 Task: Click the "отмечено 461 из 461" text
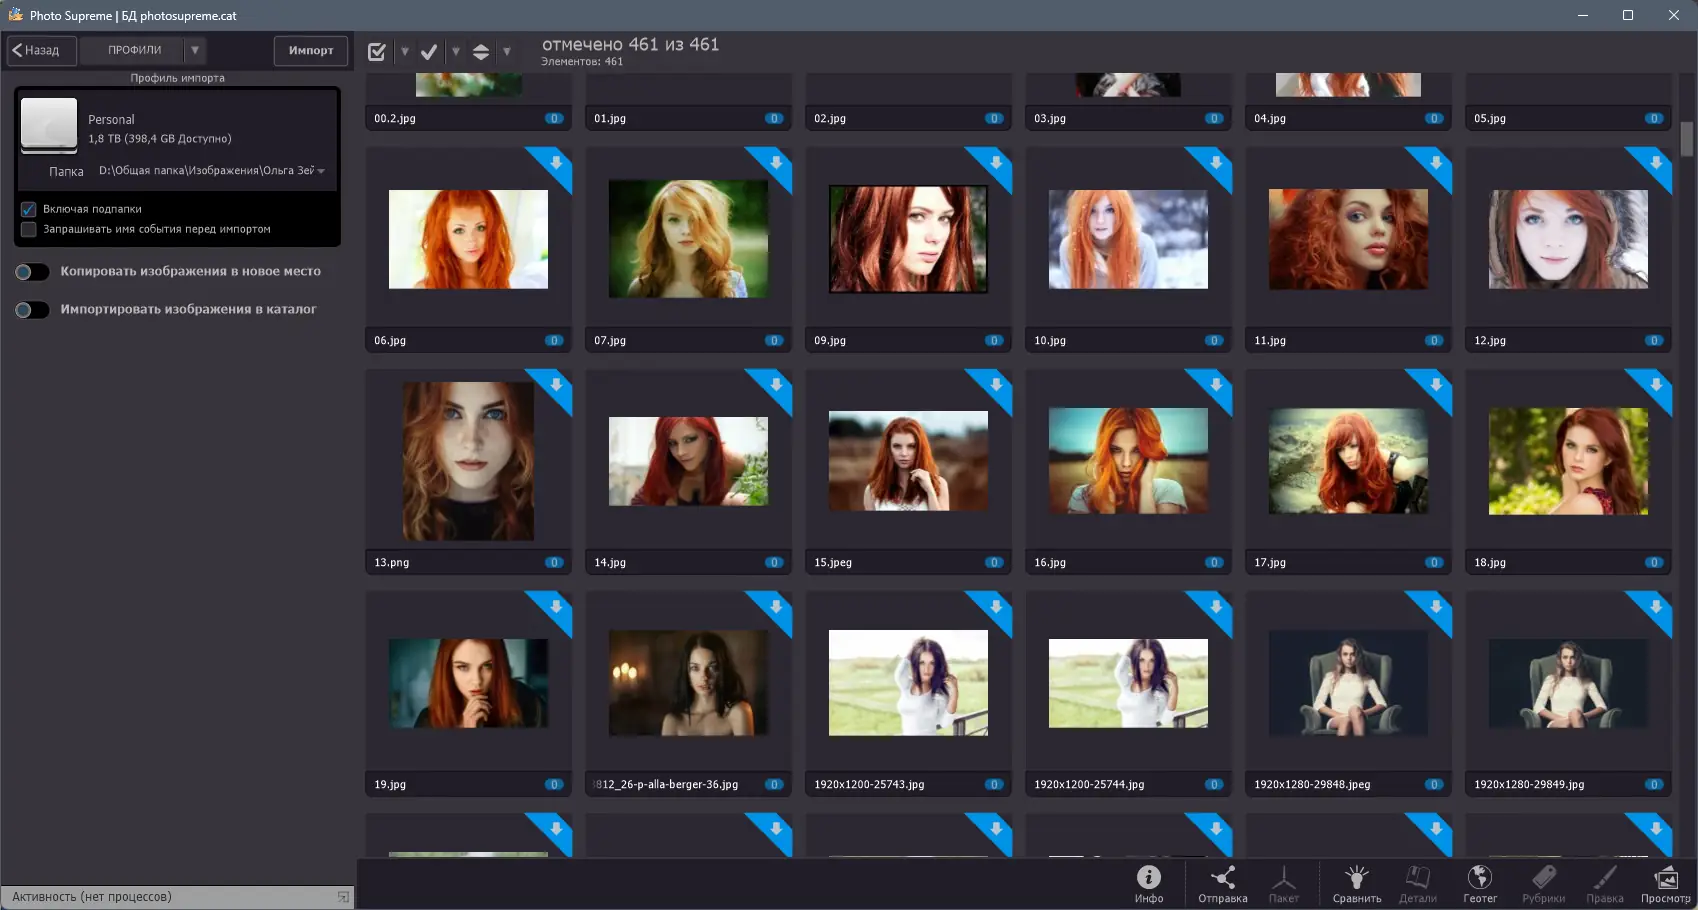click(630, 44)
